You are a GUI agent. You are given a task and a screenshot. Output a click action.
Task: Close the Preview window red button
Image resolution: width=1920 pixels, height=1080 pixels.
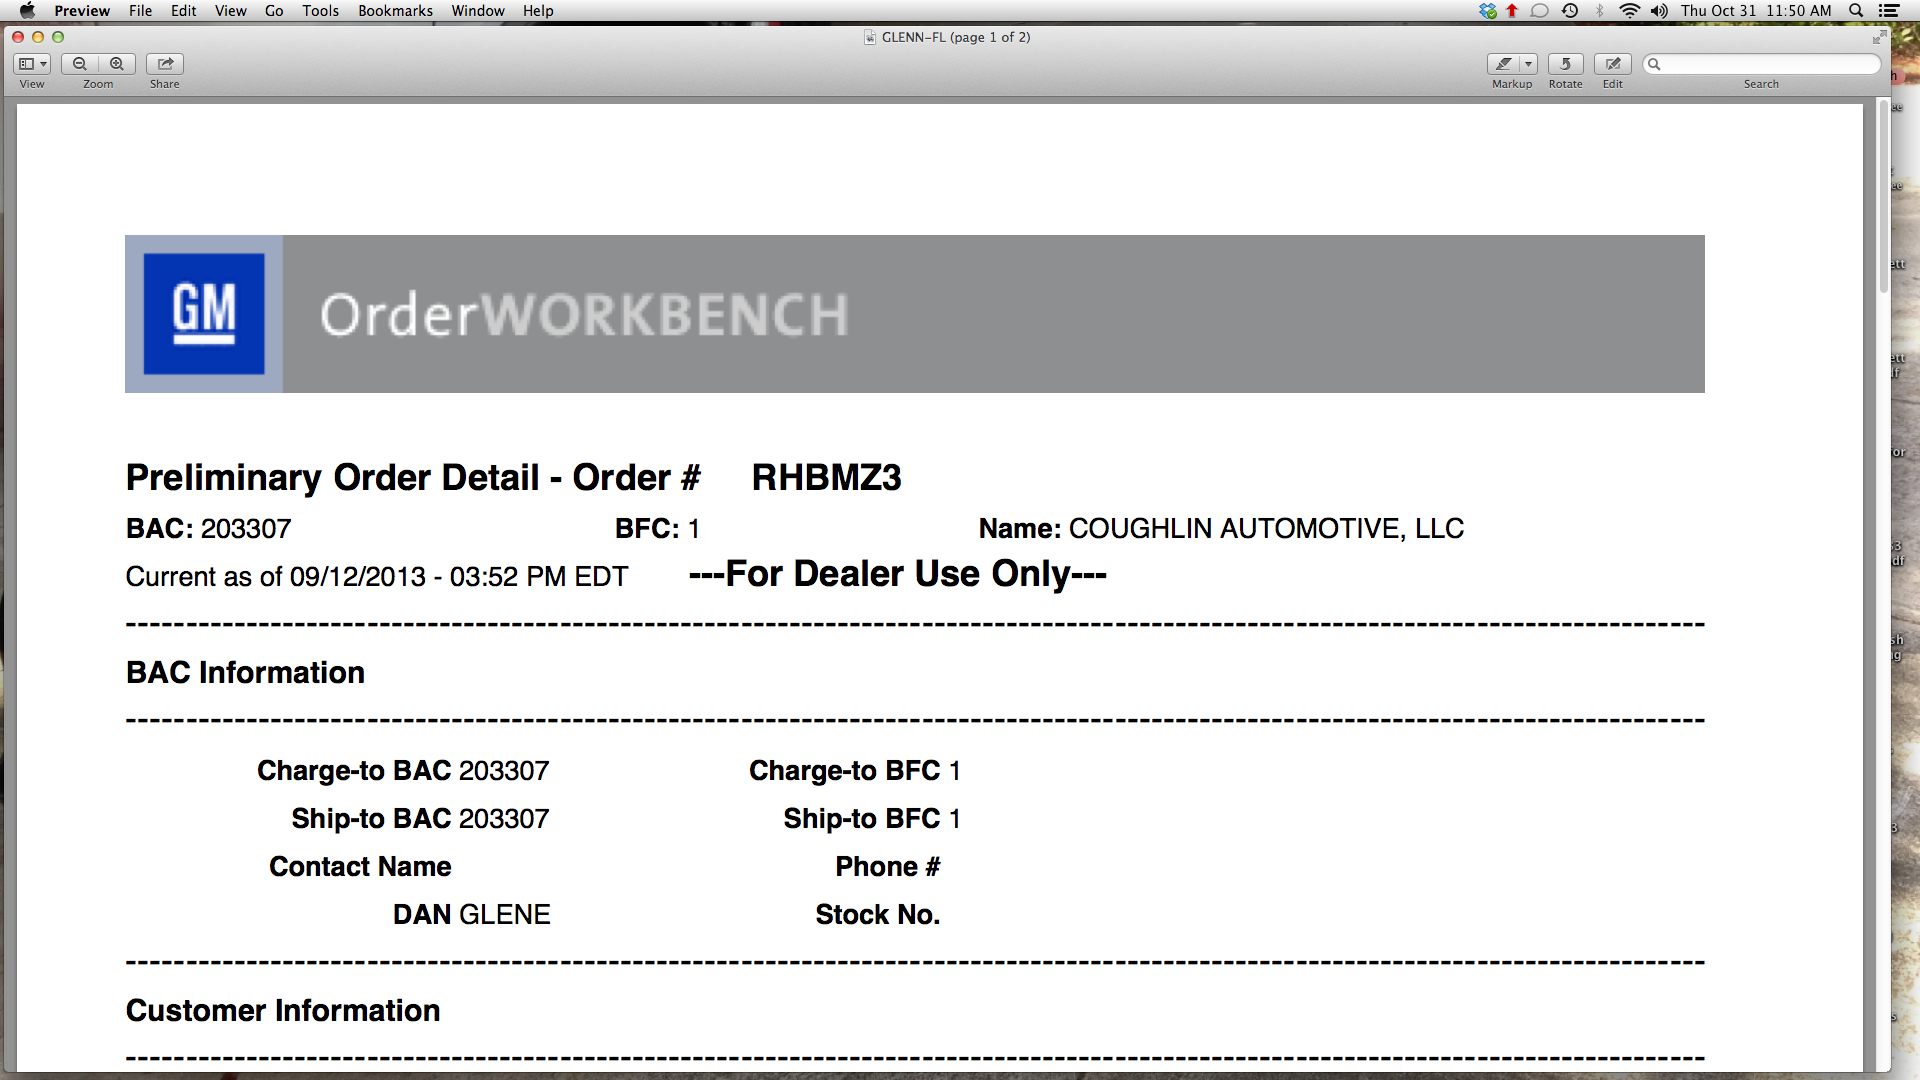pos(17,37)
